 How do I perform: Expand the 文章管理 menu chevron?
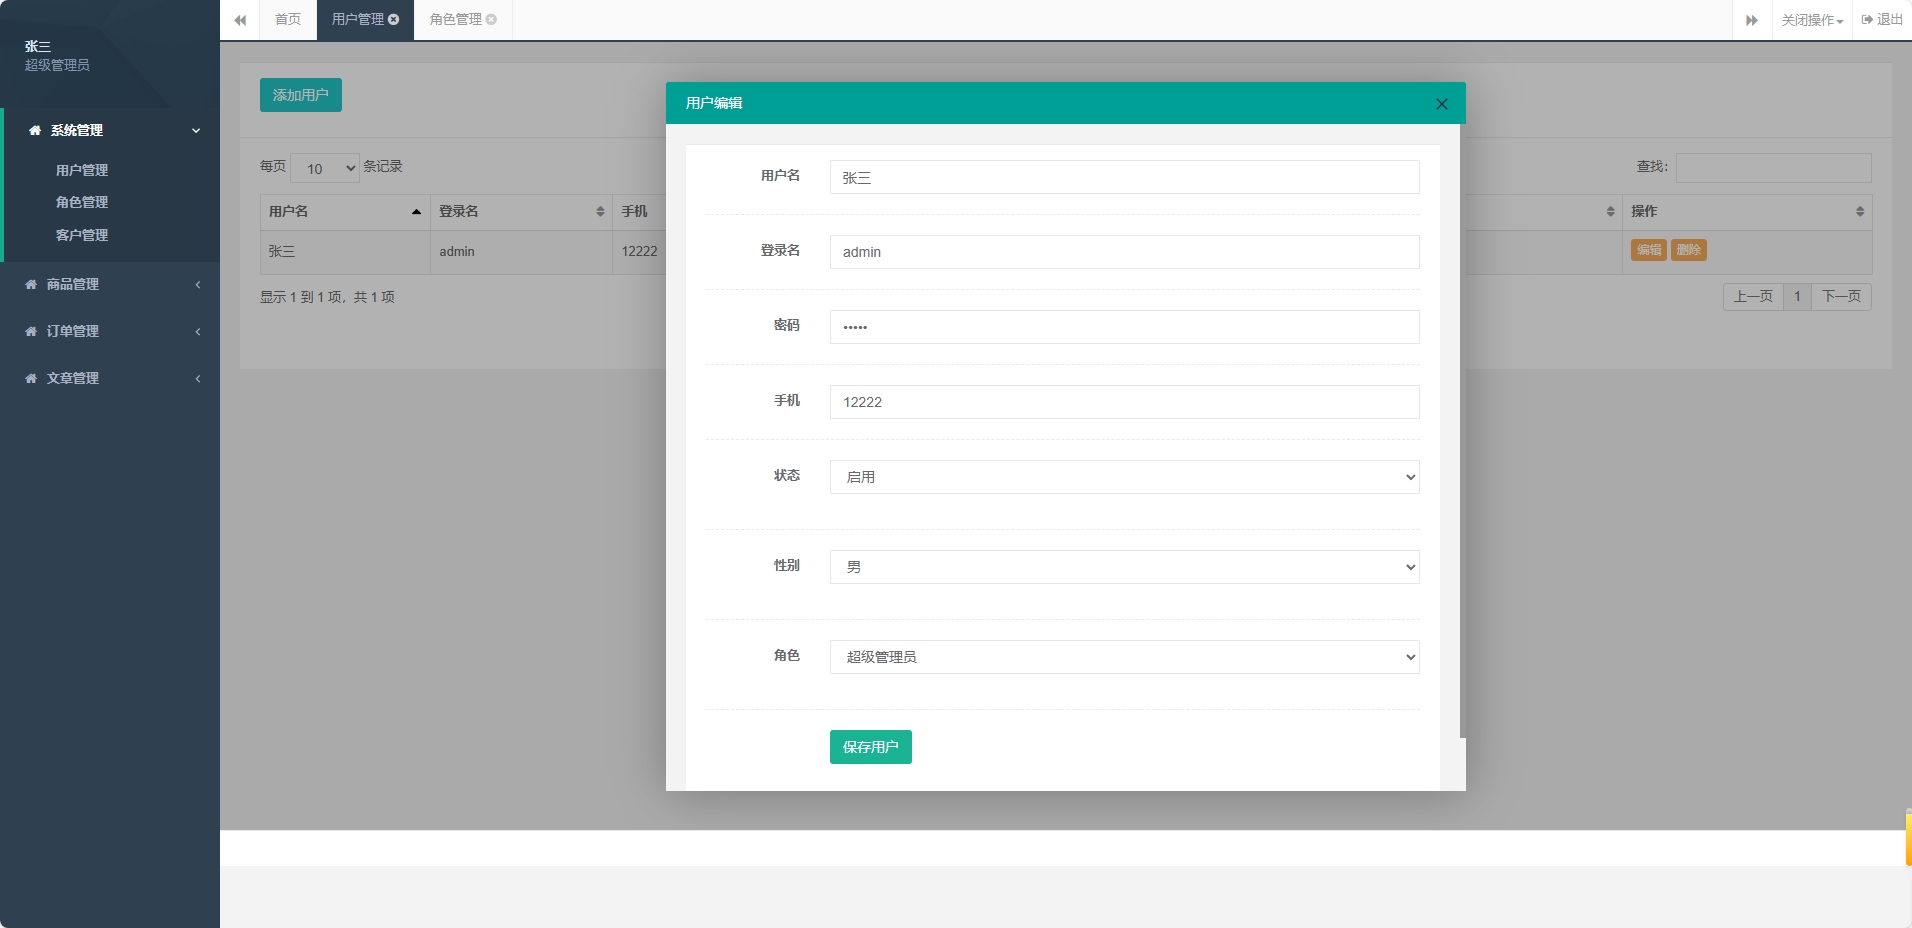coord(198,379)
